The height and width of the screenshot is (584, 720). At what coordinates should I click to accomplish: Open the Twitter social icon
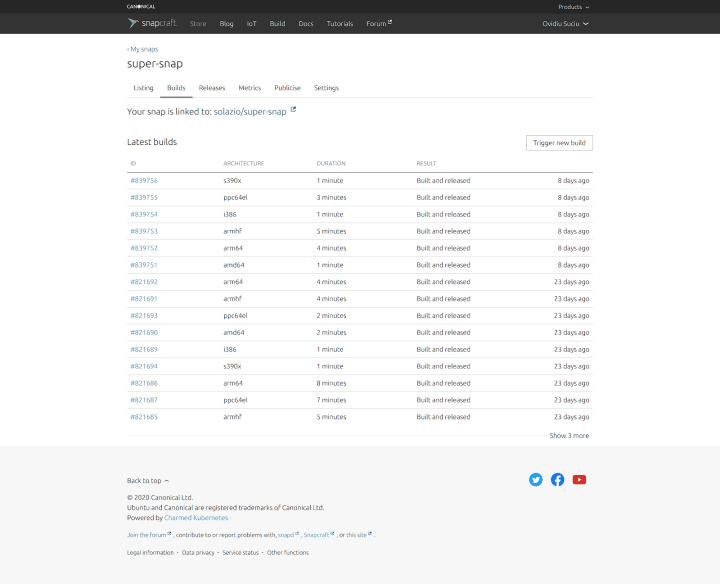coord(535,480)
